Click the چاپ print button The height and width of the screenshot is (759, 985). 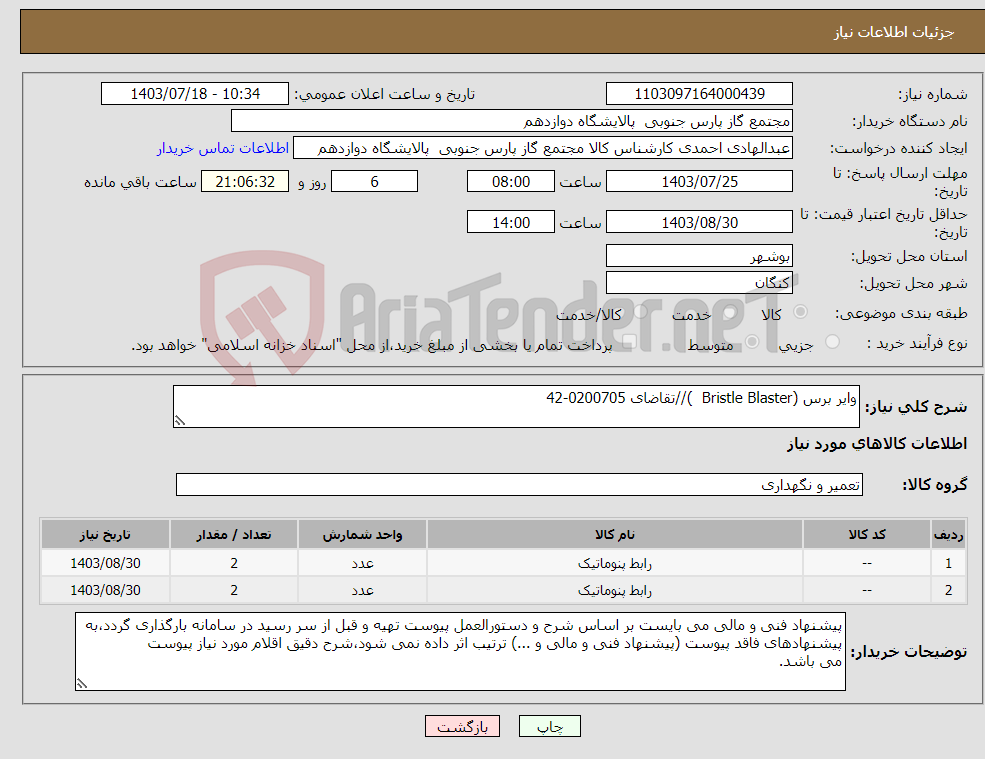tap(550, 726)
